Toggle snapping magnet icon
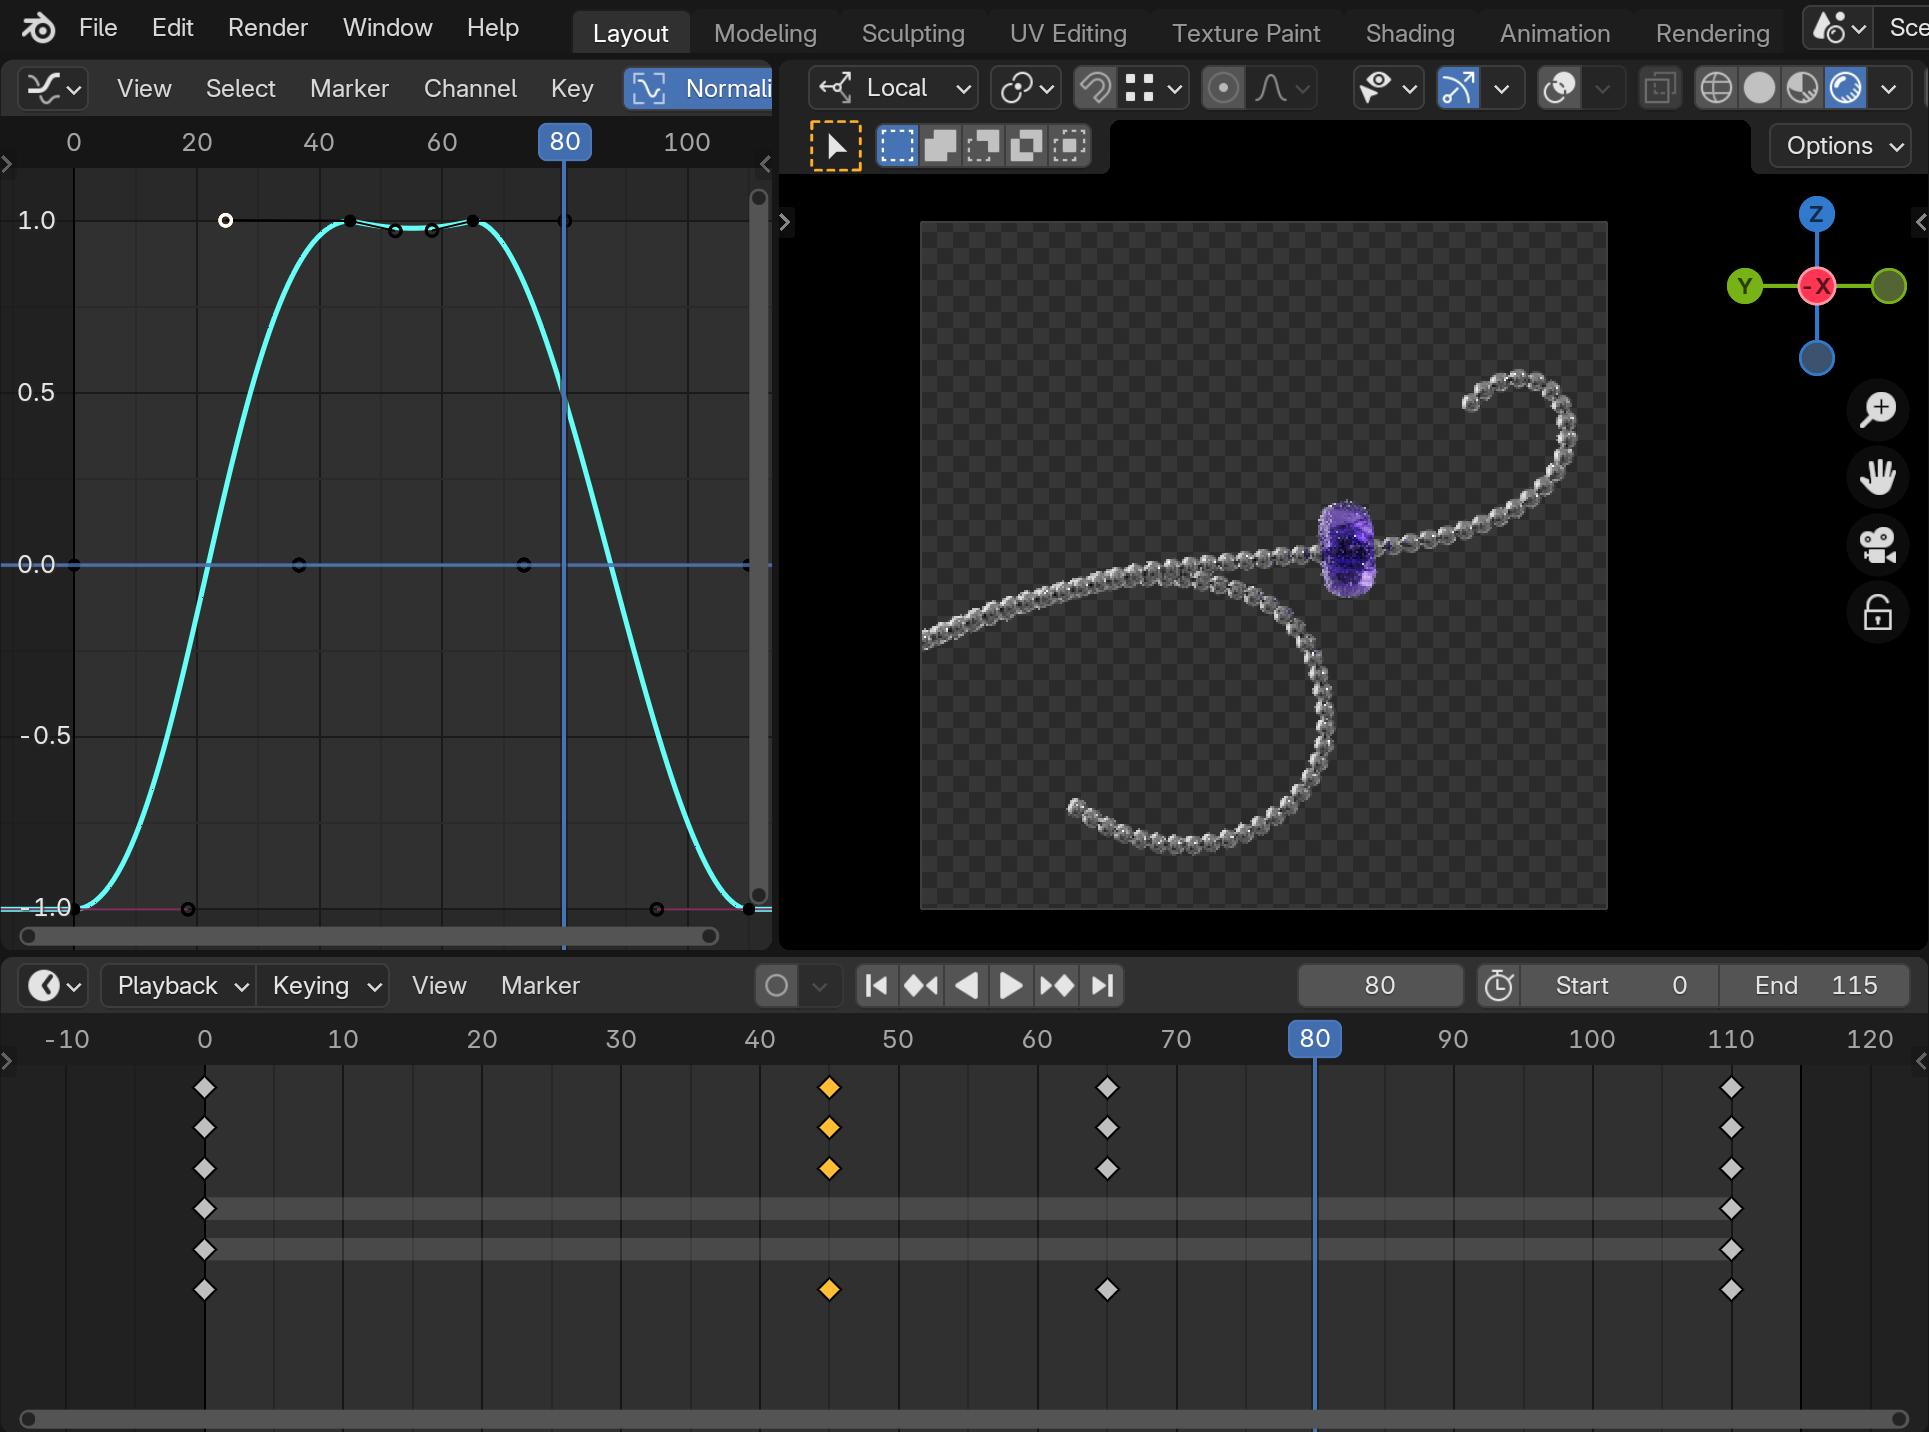 [x=1095, y=89]
